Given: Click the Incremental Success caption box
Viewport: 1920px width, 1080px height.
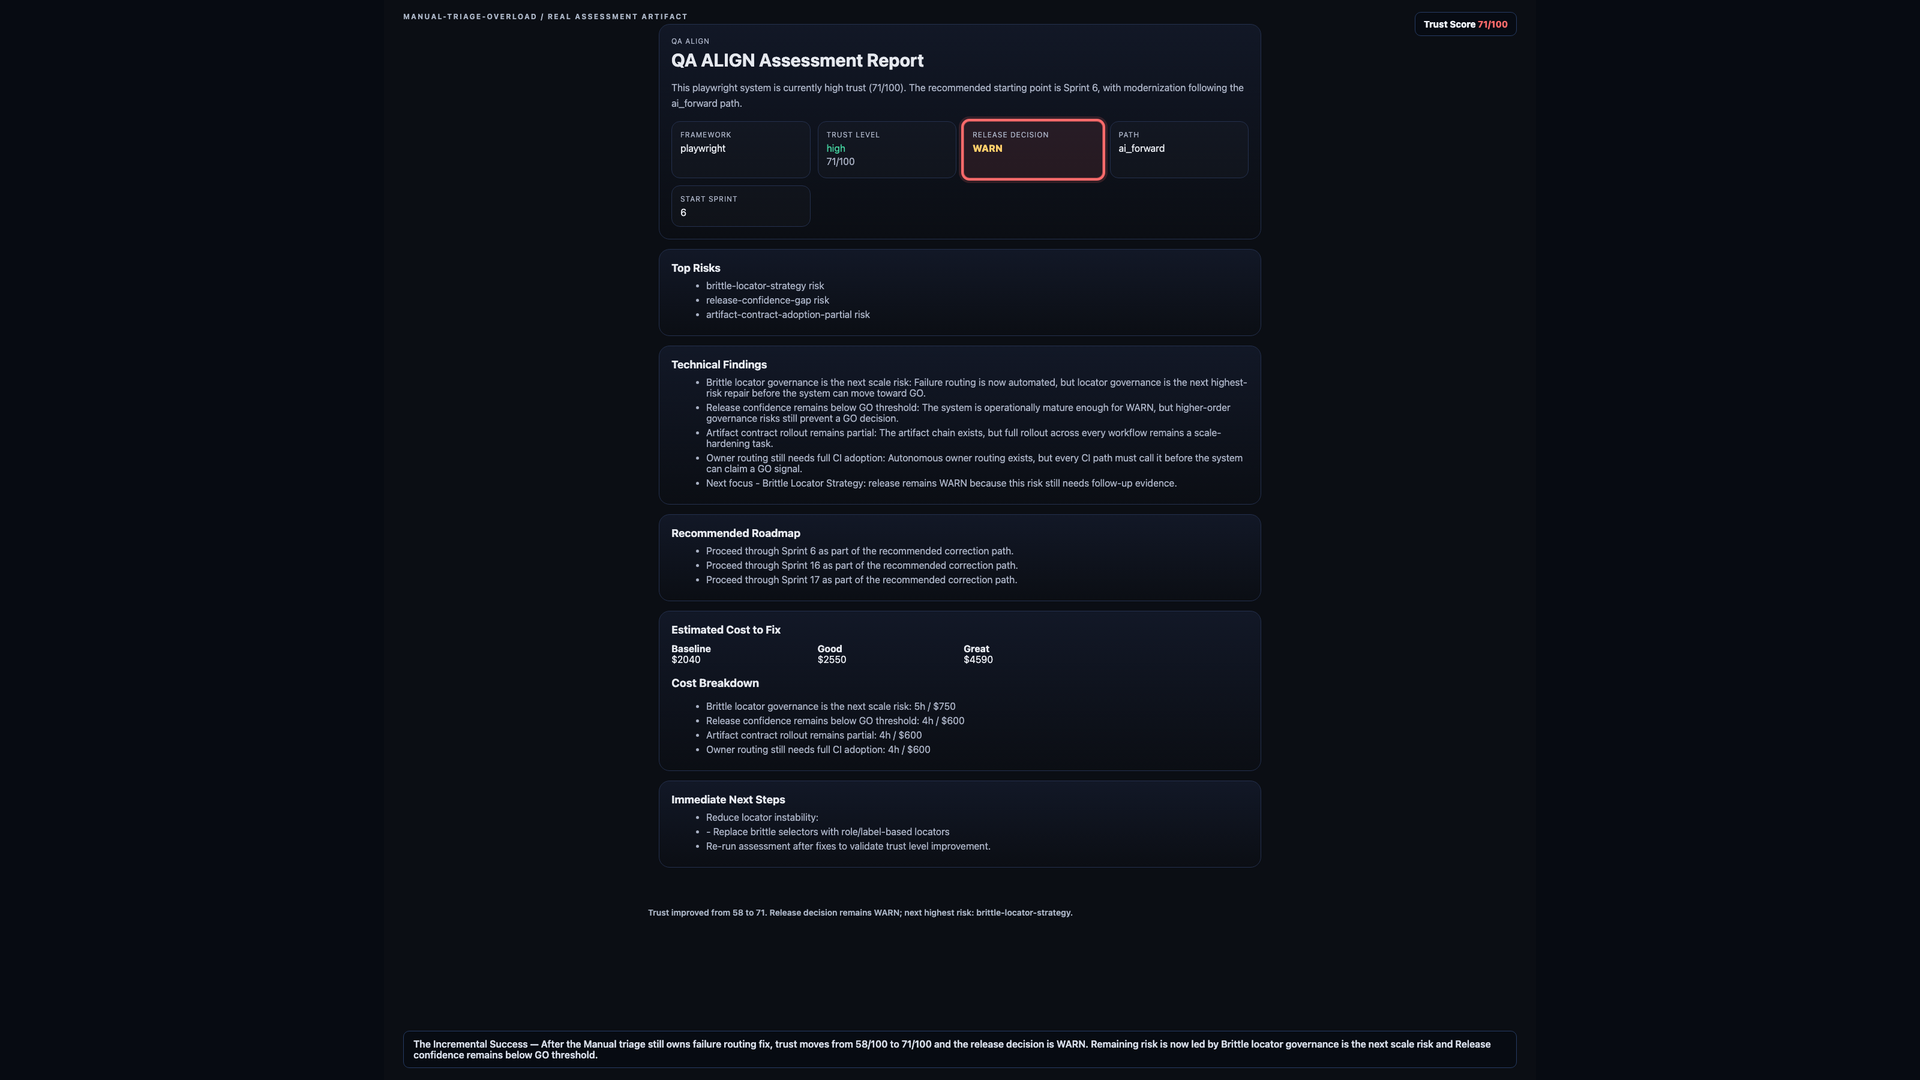Looking at the screenshot, I should pos(960,1050).
